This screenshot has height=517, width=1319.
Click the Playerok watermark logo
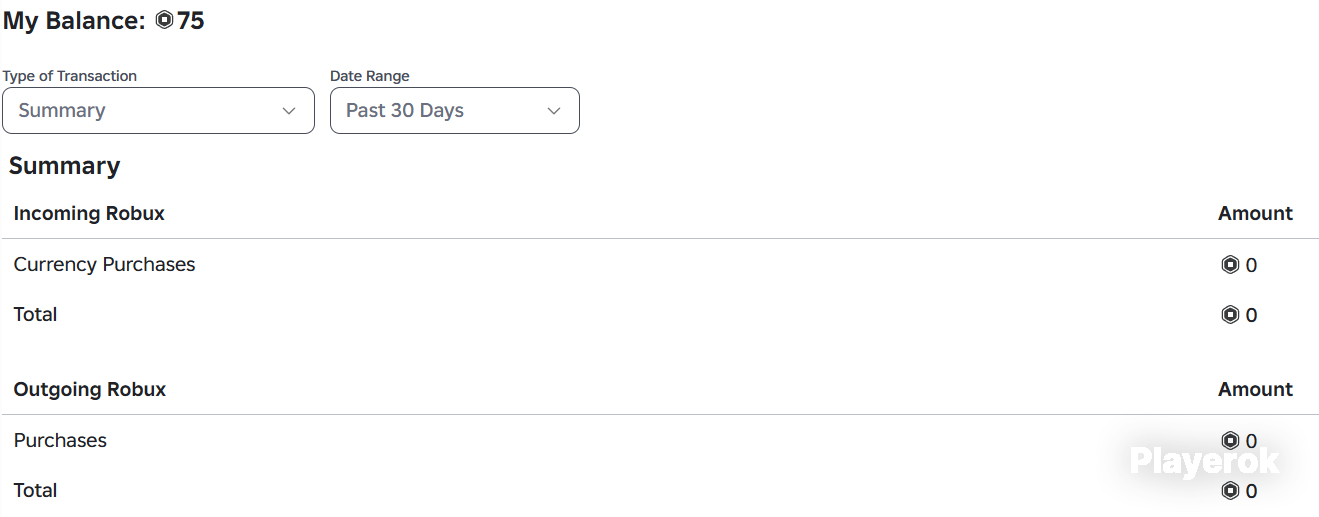[1204, 461]
